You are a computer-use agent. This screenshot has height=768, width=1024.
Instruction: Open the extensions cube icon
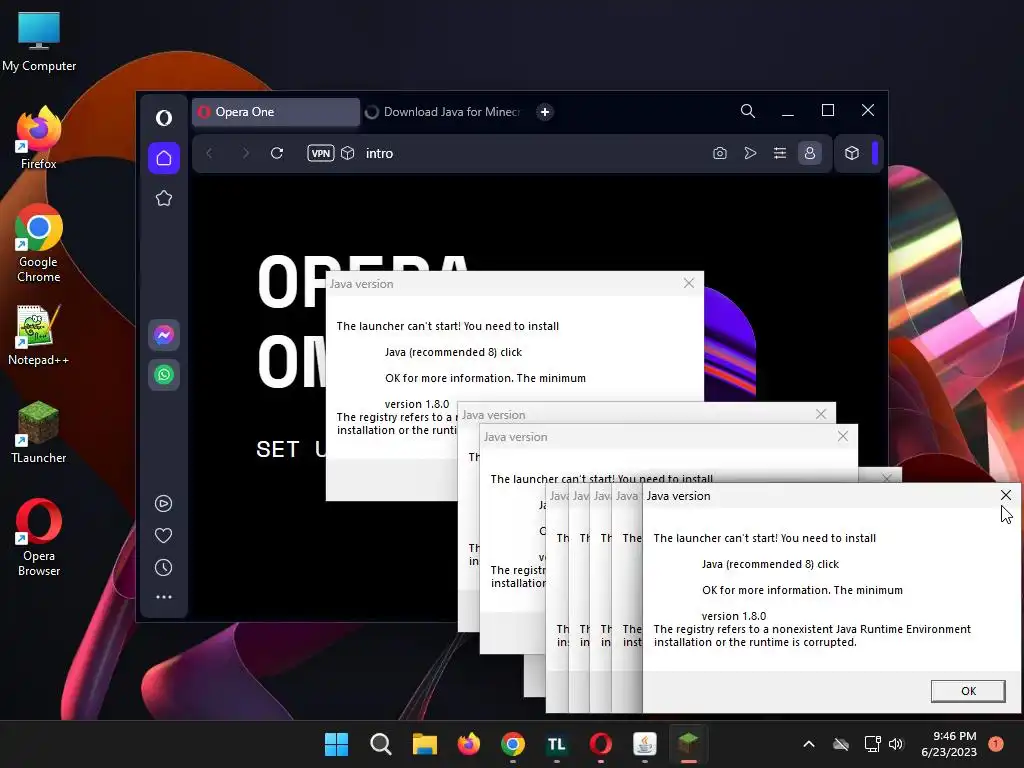(x=852, y=153)
